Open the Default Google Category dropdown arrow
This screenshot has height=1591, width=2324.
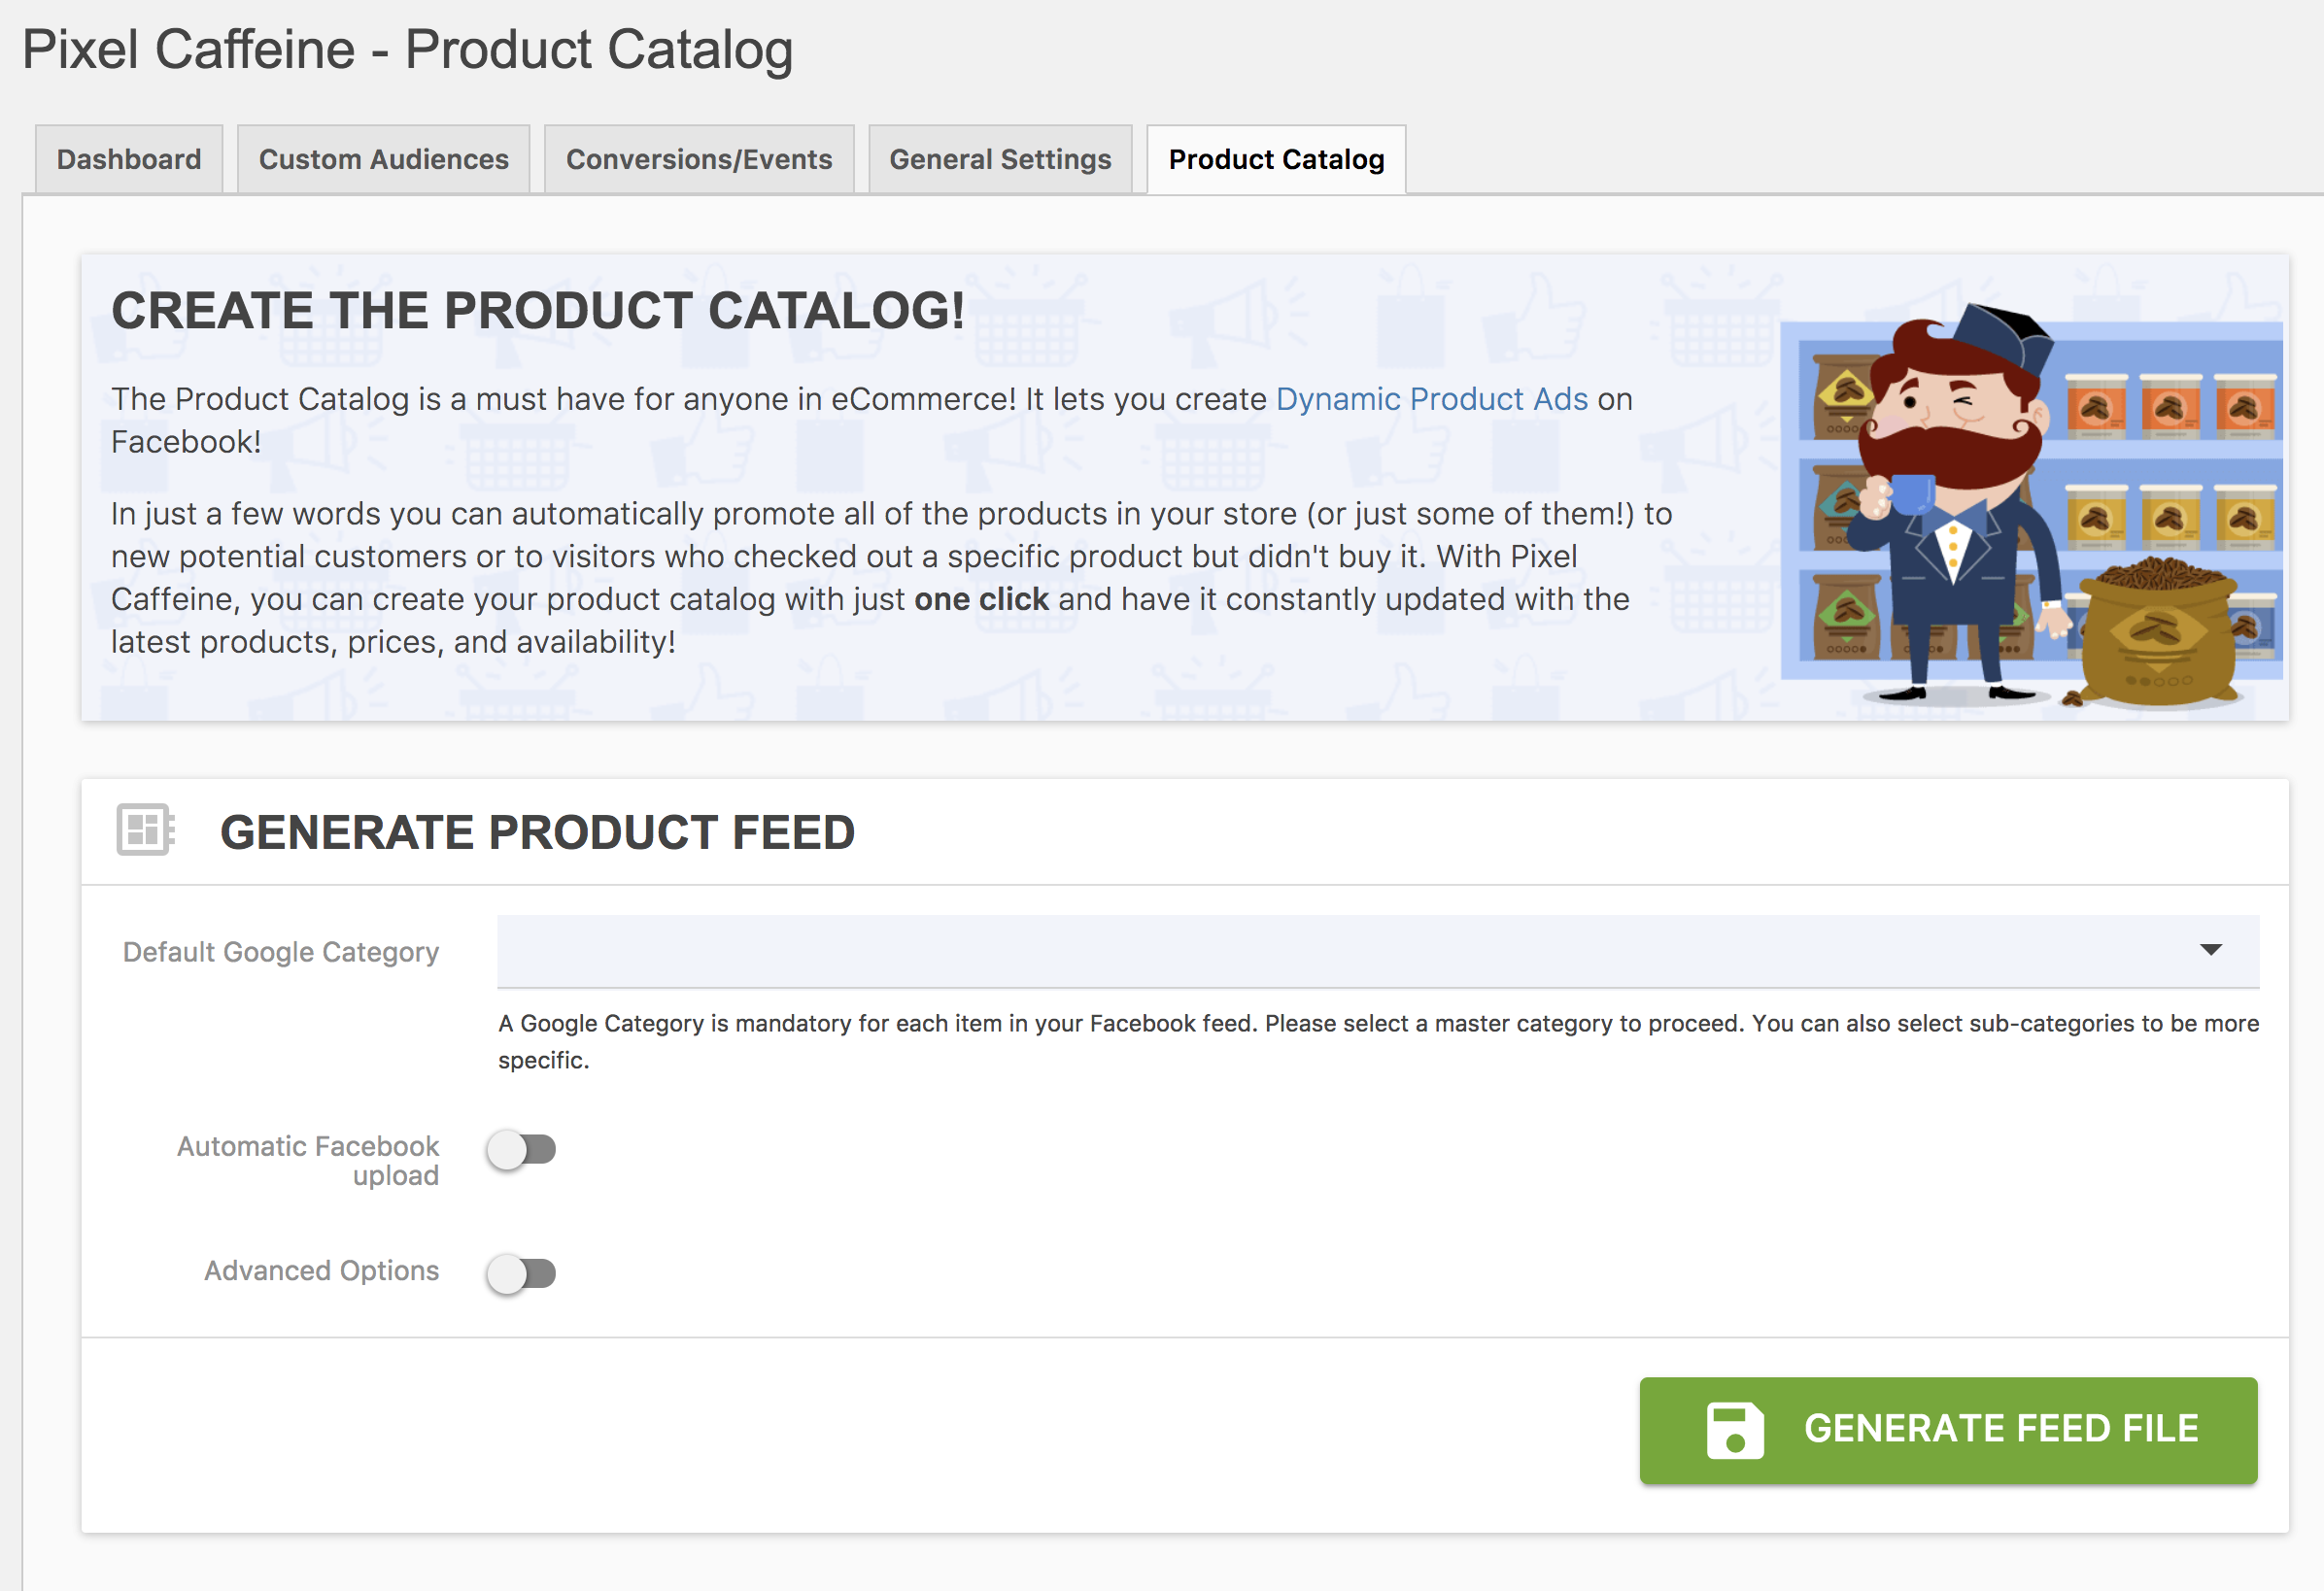click(2210, 950)
